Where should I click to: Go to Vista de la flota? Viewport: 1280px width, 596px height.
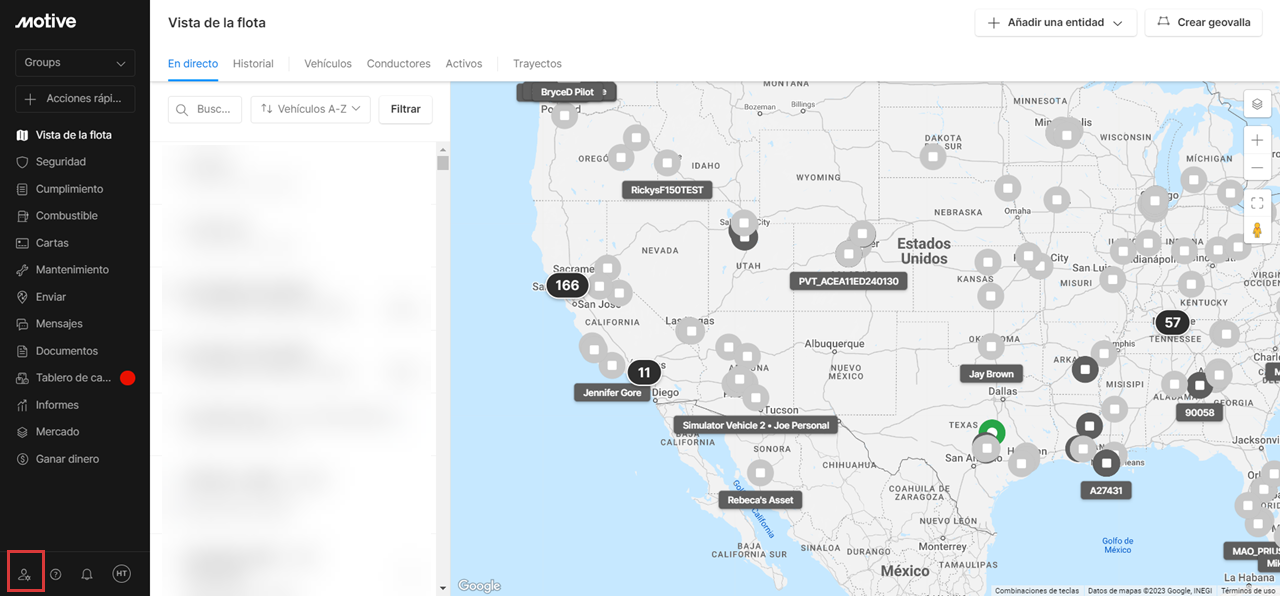pos(75,135)
